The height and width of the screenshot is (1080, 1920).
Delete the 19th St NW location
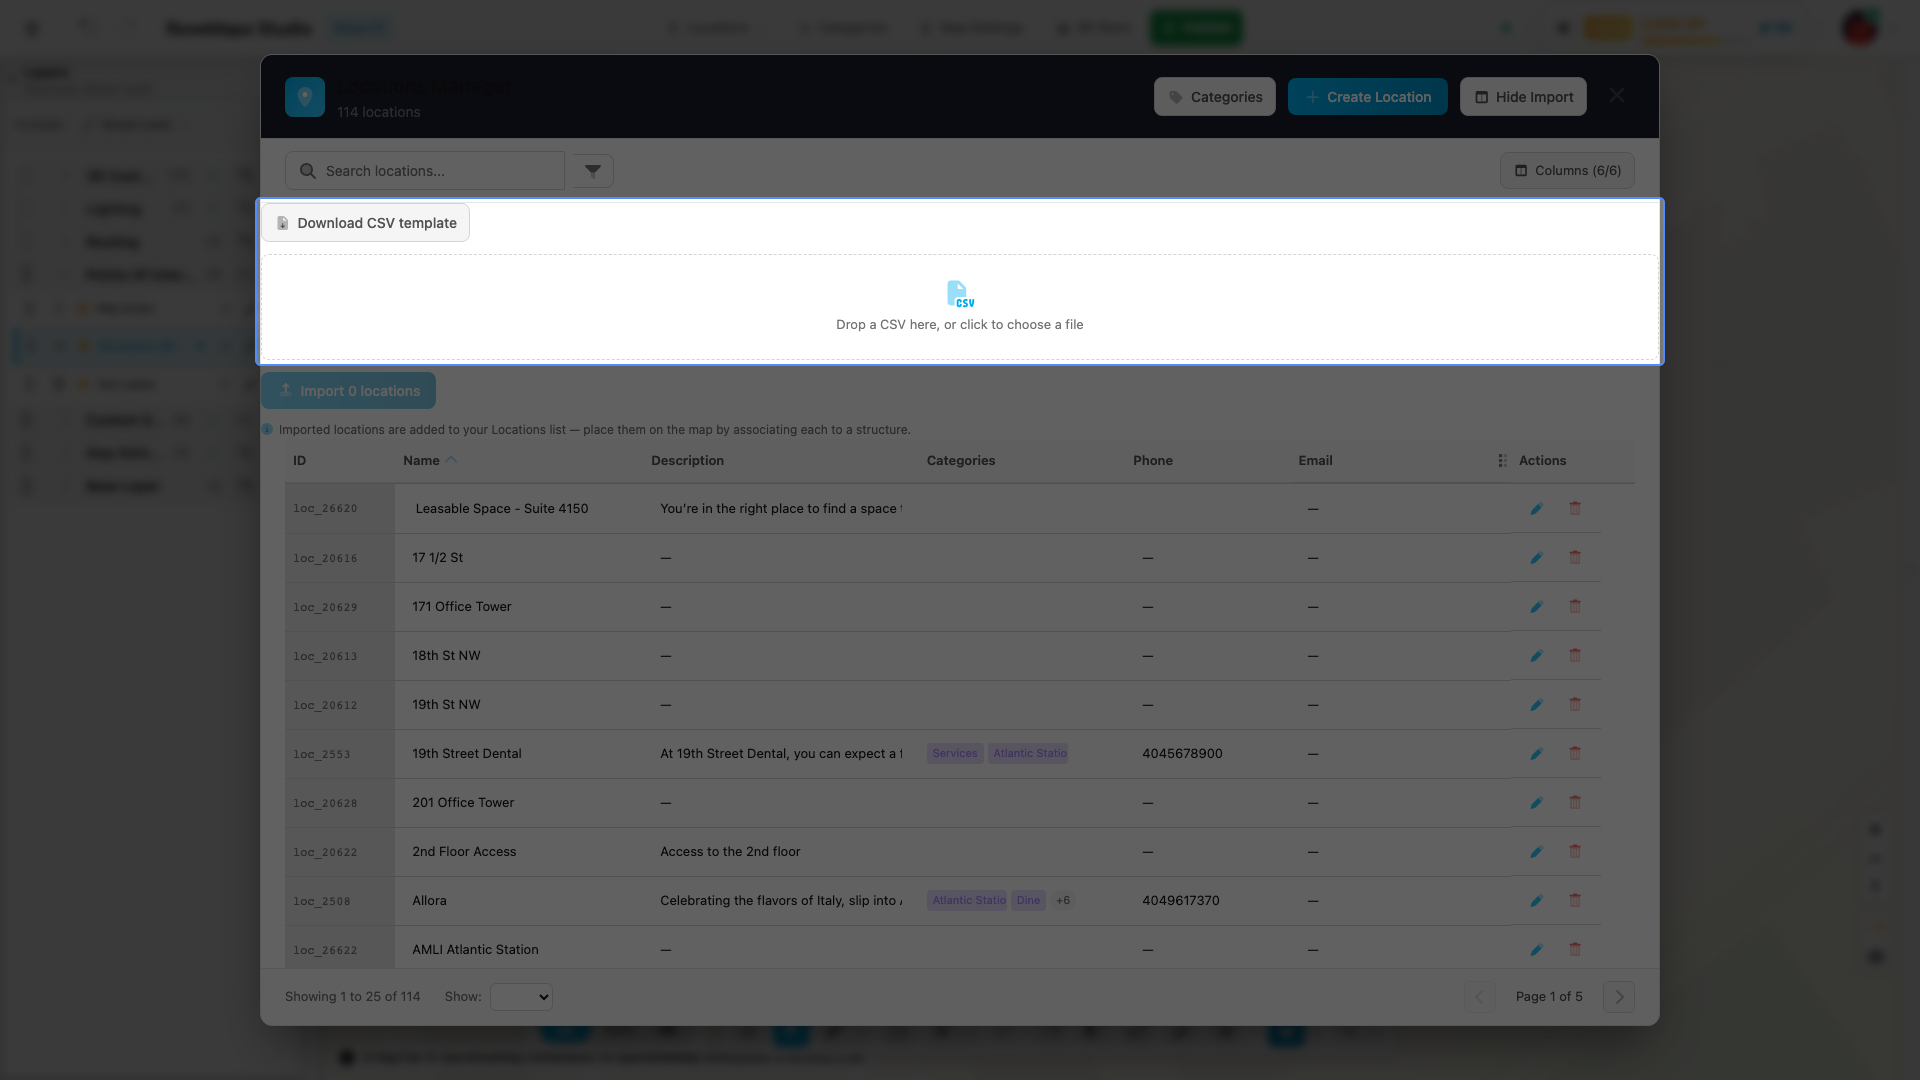pyautogui.click(x=1575, y=705)
